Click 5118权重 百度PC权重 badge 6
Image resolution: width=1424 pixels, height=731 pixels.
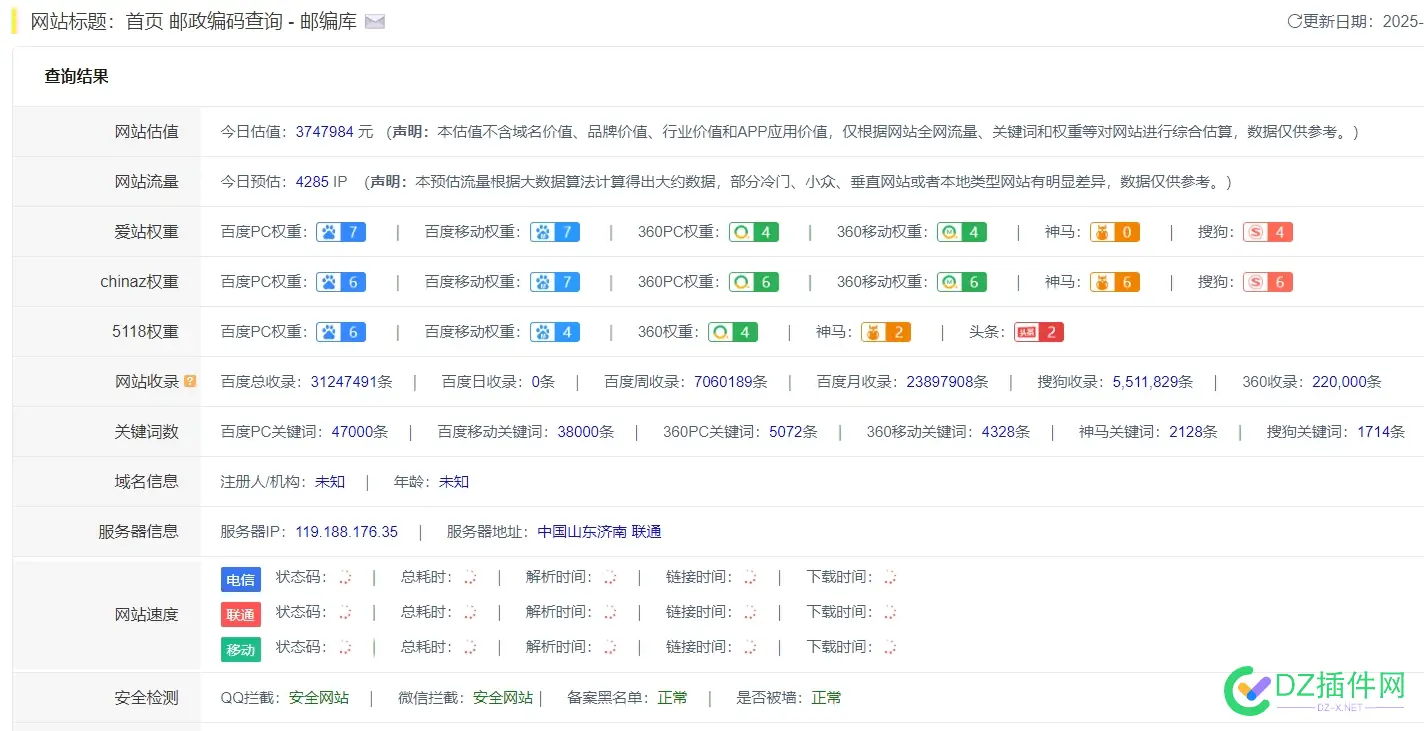[341, 332]
